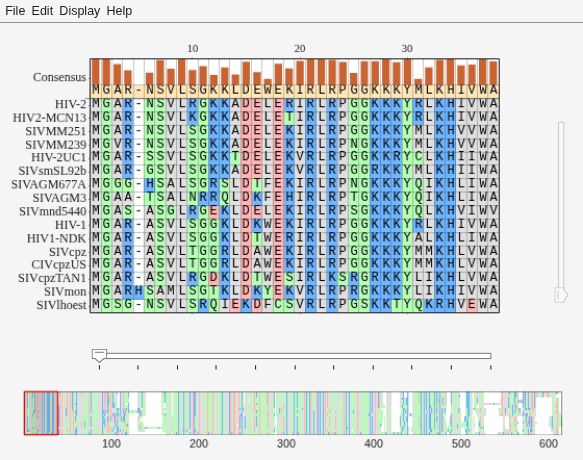Click the overview alignment near position 400
The image size is (583, 460).
pyautogui.click(x=374, y=413)
